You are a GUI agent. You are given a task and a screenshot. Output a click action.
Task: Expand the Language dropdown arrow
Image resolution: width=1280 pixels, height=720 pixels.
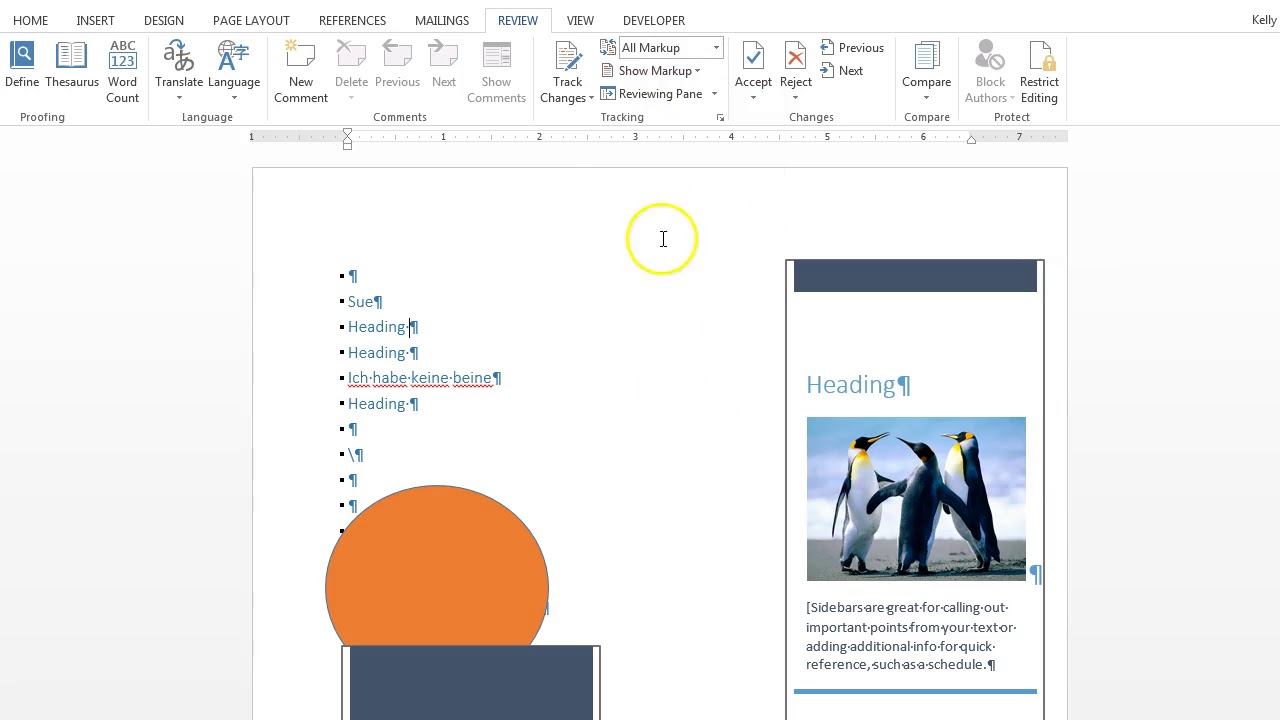[x=233, y=98]
